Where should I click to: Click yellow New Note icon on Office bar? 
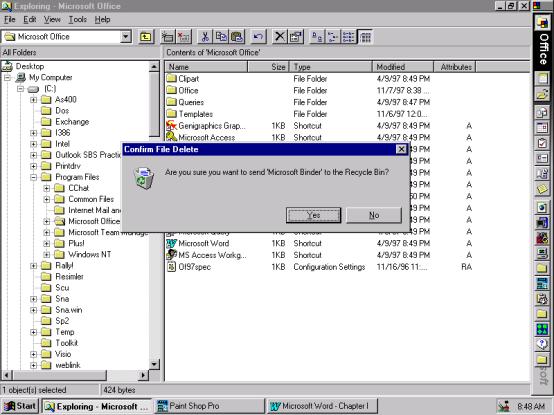[542, 189]
